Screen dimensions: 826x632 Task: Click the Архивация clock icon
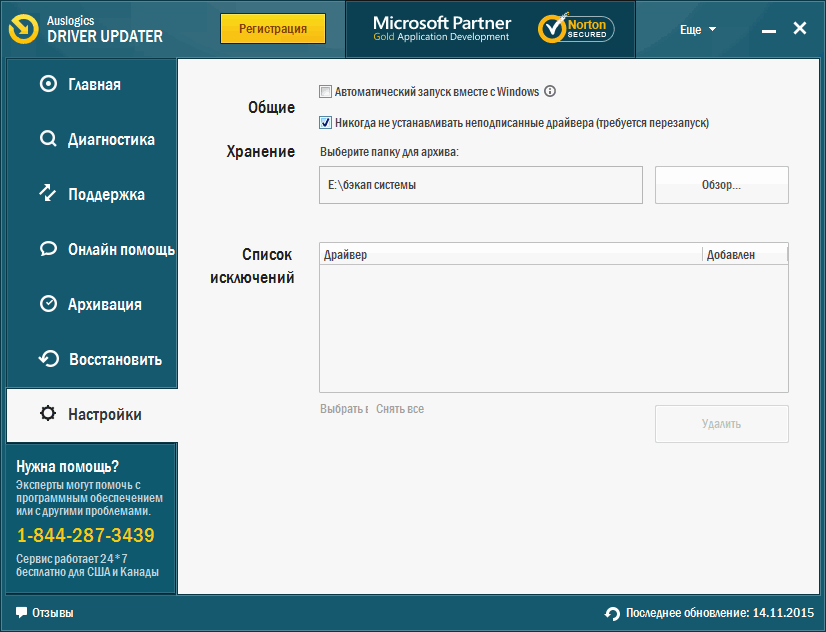(x=47, y=304)
